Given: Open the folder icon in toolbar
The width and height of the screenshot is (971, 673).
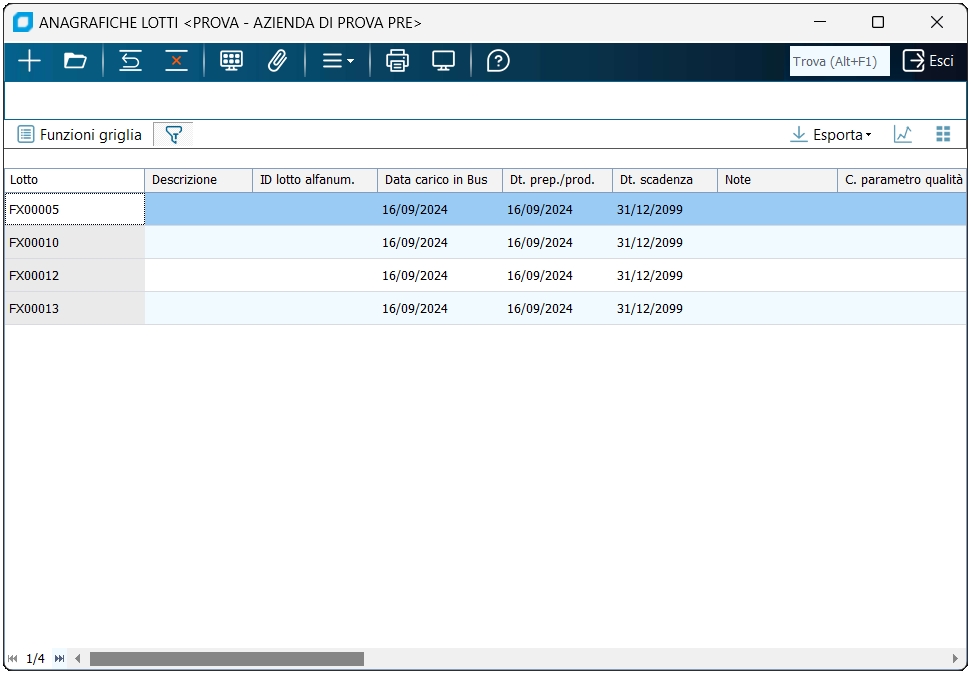Looking at the screenshot, I should pyautogui.click(x=75, y=61).
